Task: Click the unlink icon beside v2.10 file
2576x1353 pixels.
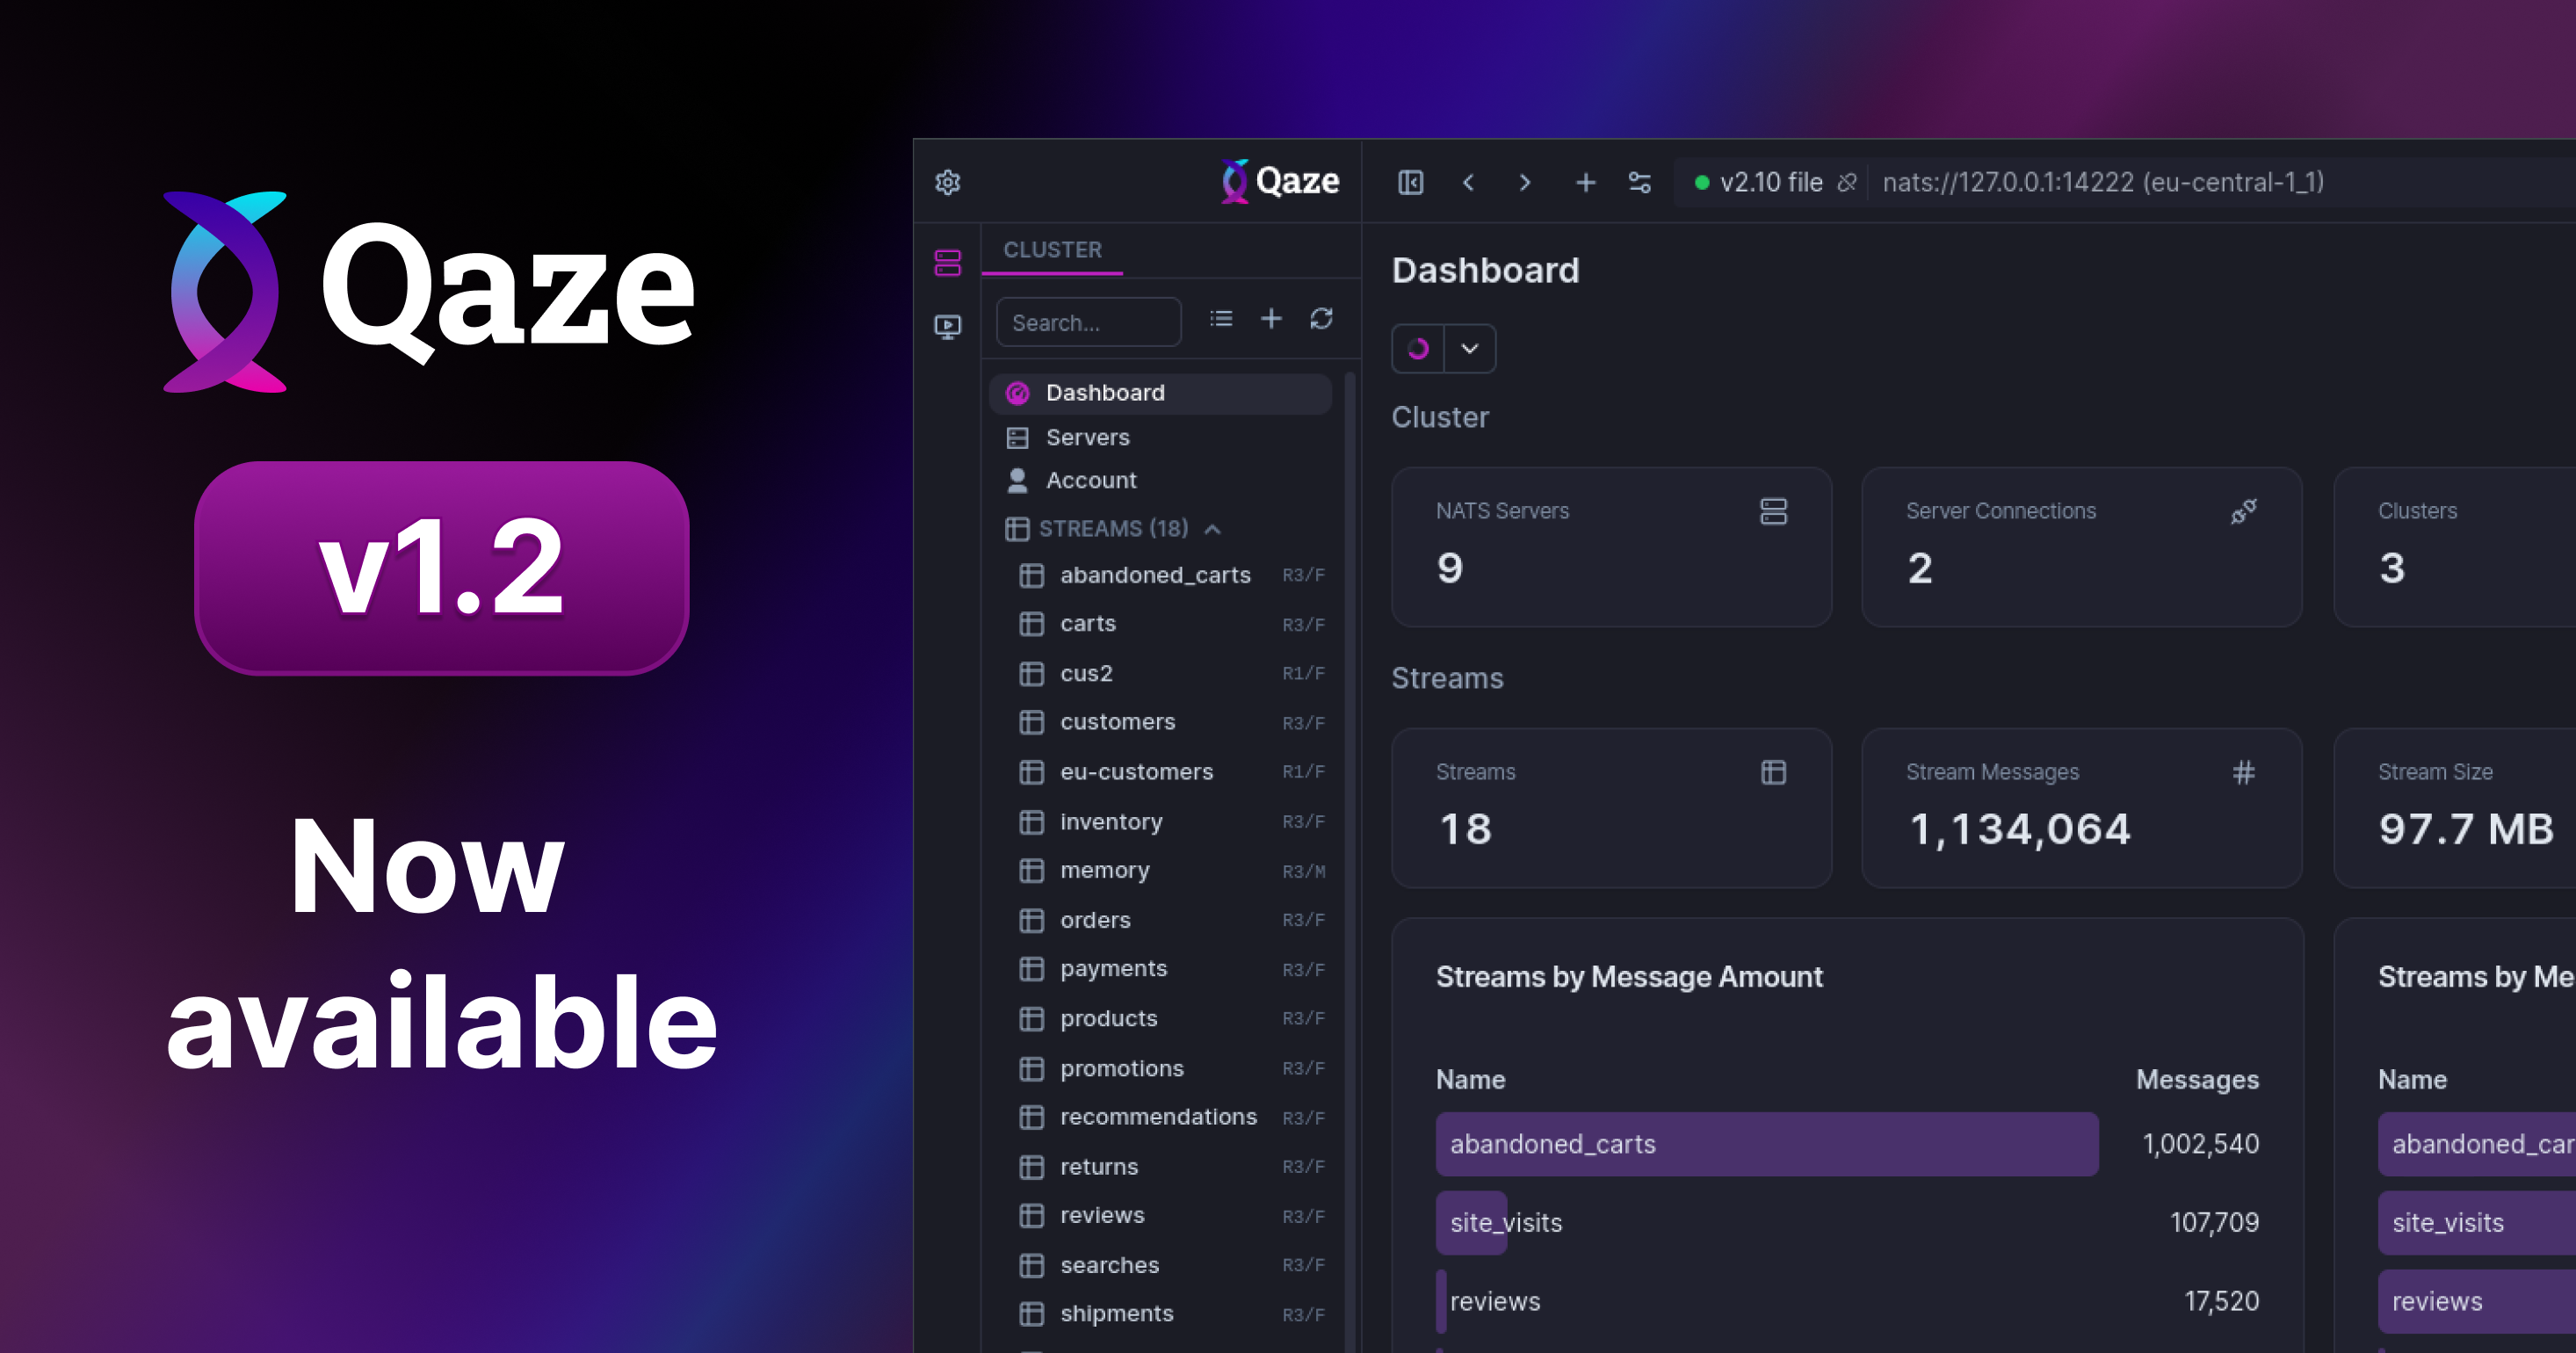Action: 1847,182
